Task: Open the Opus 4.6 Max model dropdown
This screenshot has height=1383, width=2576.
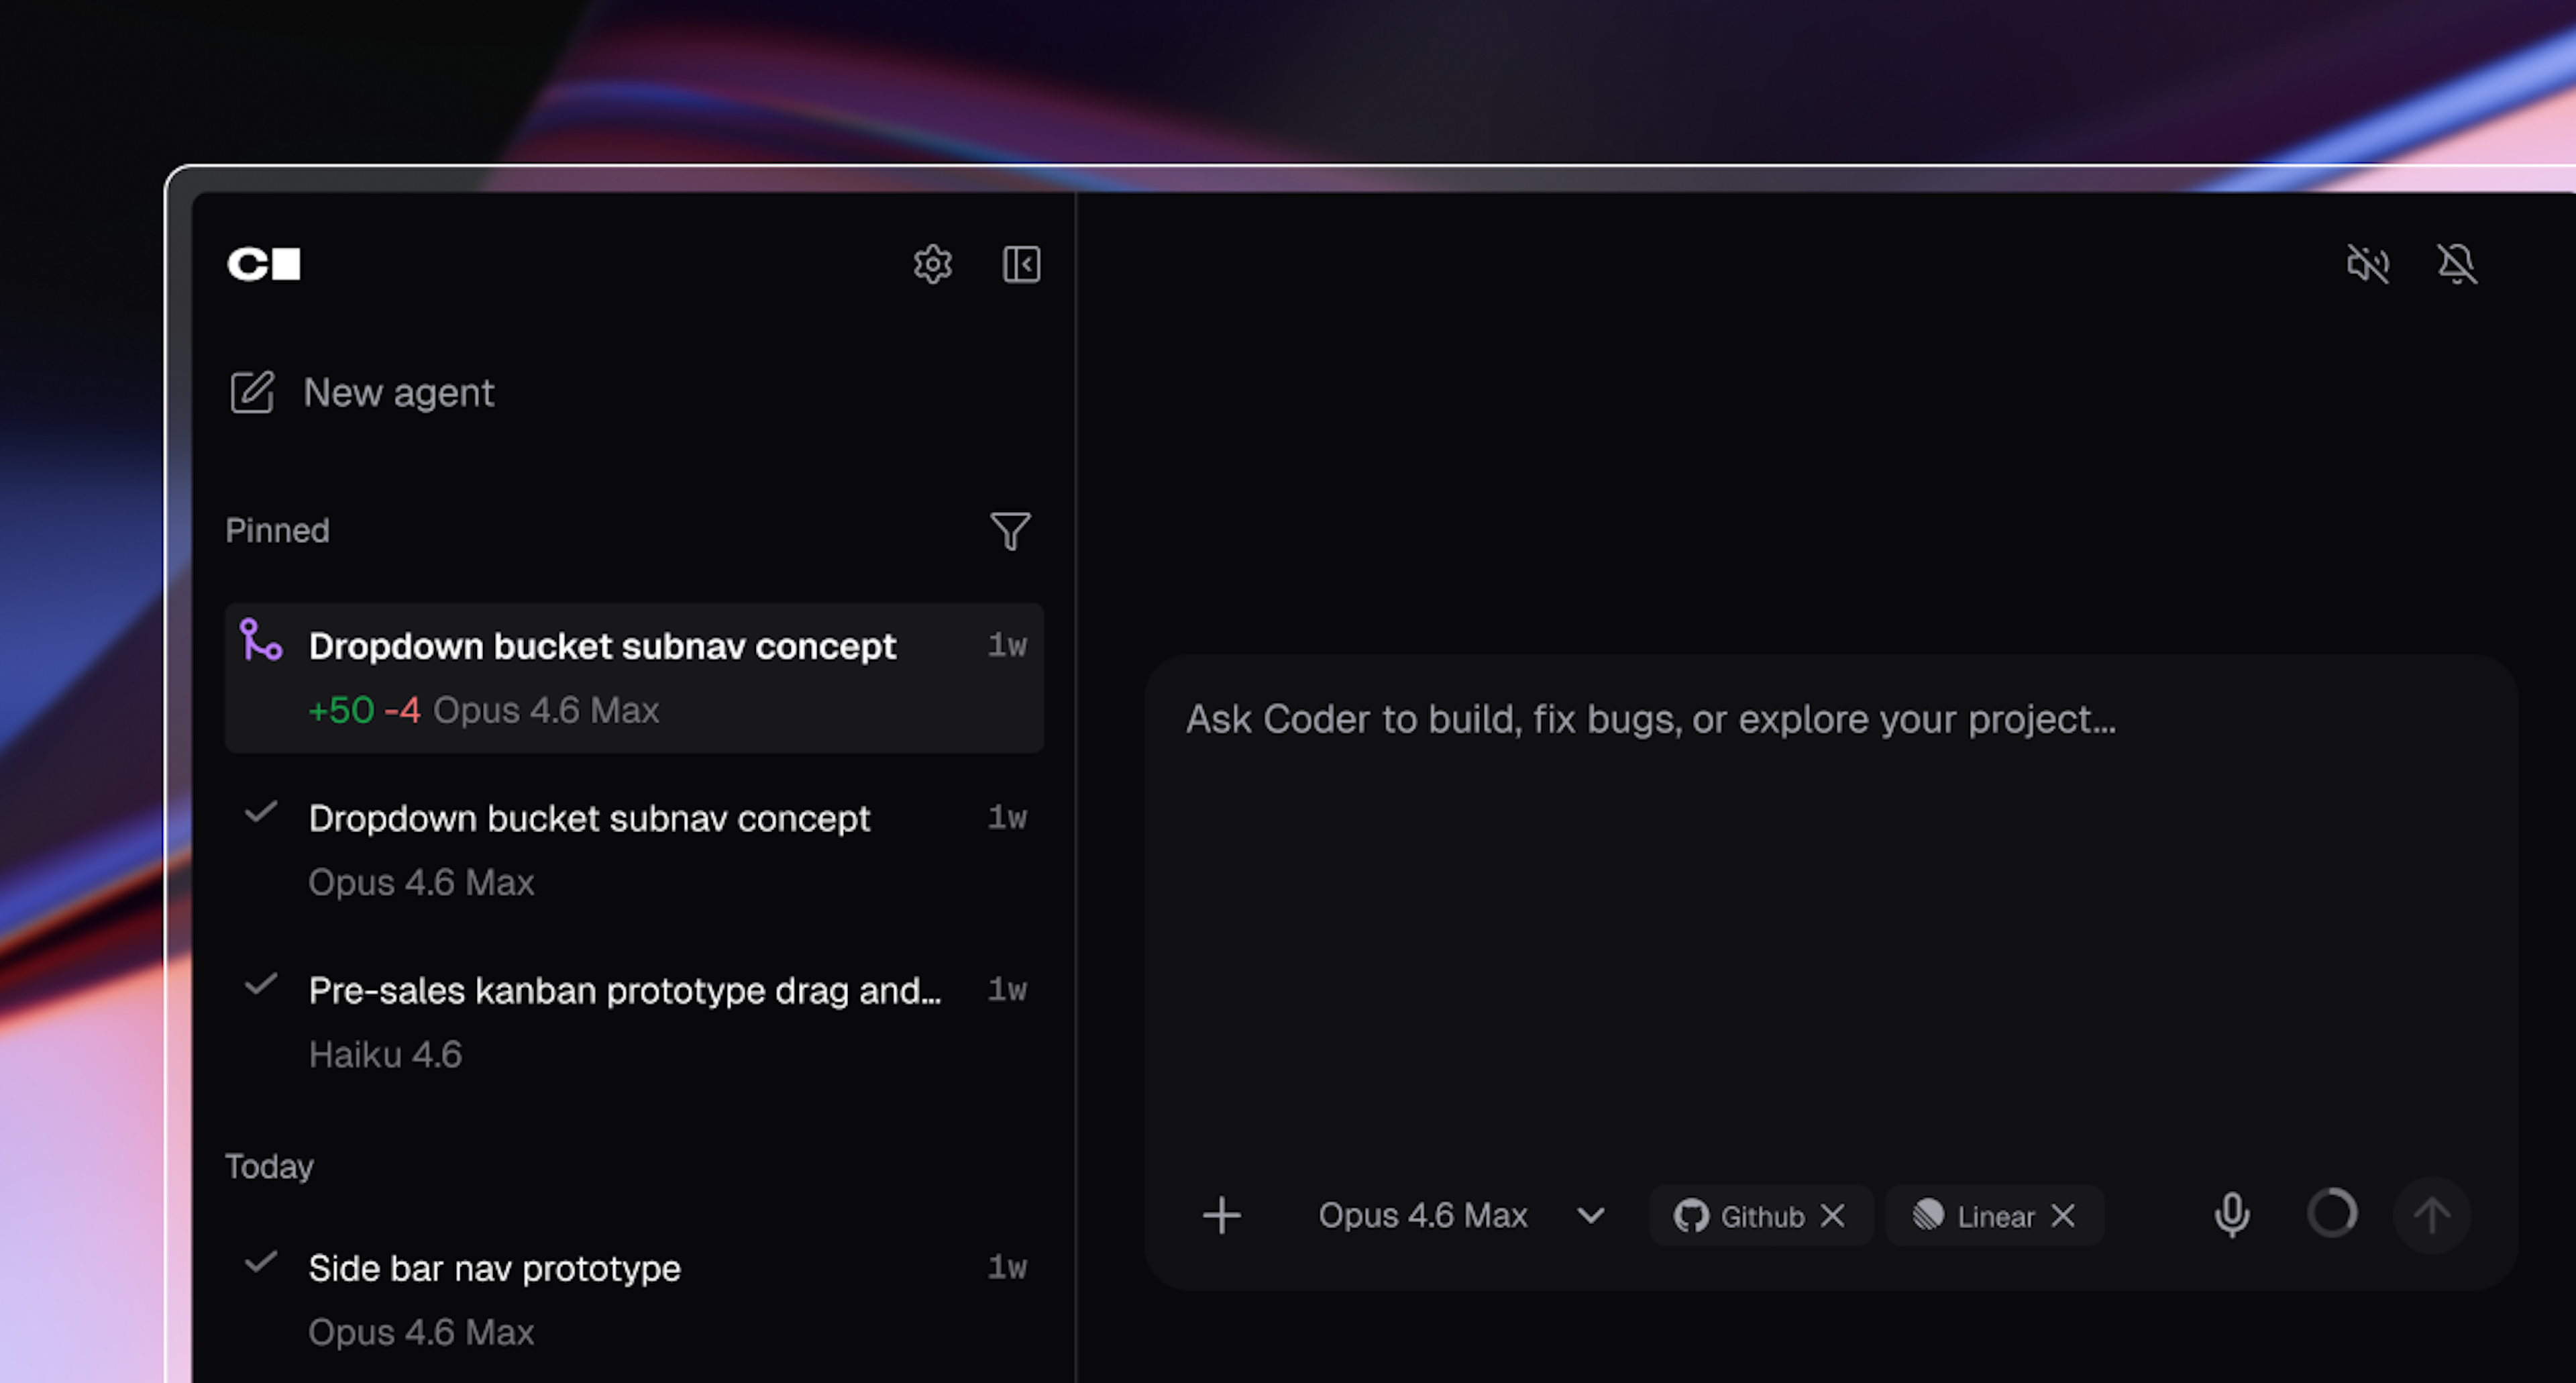Action: [1461, 1215]
